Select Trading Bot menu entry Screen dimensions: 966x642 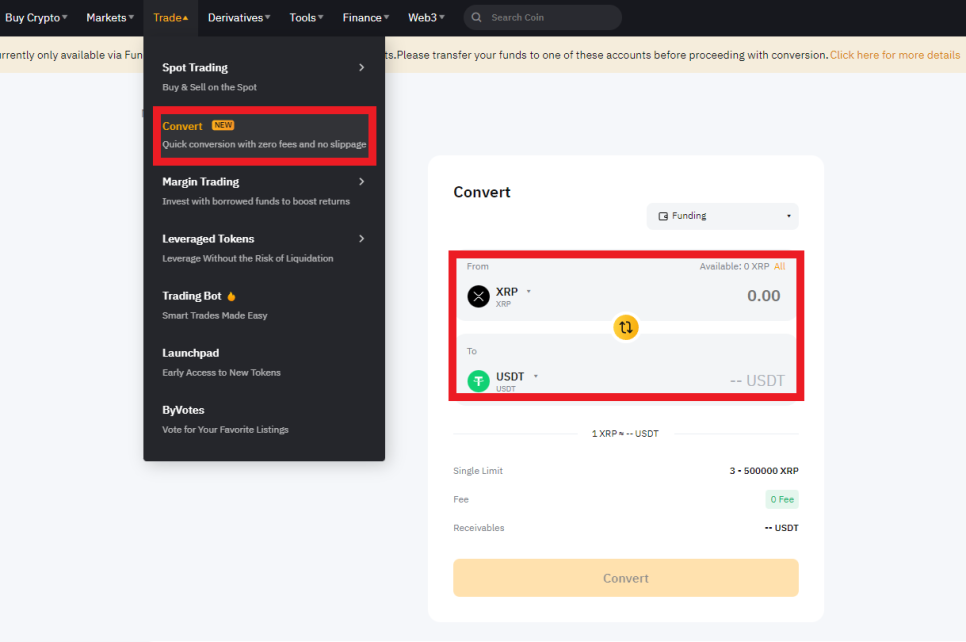(264, 305)
